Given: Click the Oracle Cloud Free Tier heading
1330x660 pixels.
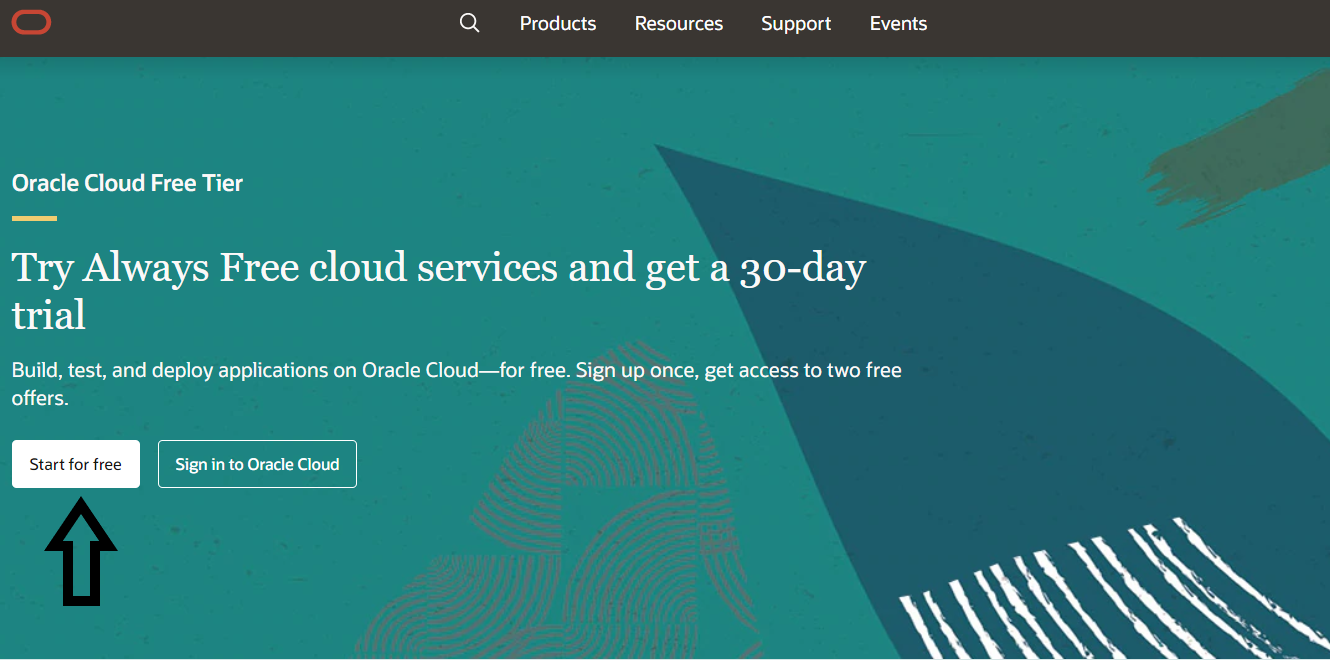Looking at the screenshot, I should pos(127,183).
